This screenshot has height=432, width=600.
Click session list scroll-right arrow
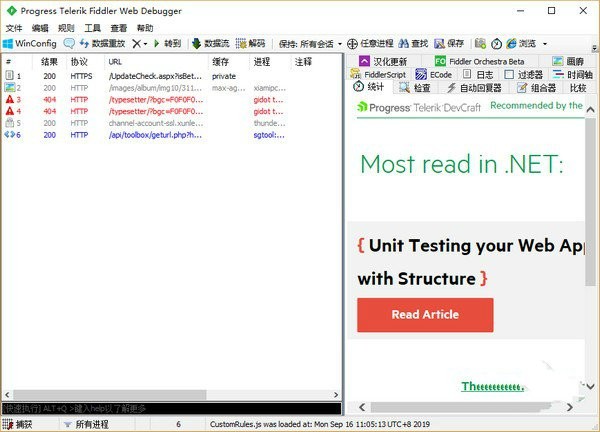click(x=336, y=395)
